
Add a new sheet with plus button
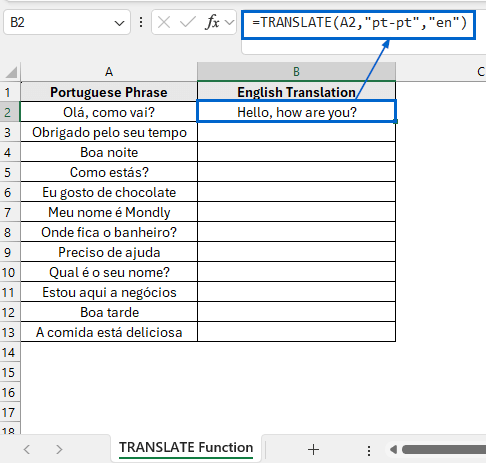point(313,449)
